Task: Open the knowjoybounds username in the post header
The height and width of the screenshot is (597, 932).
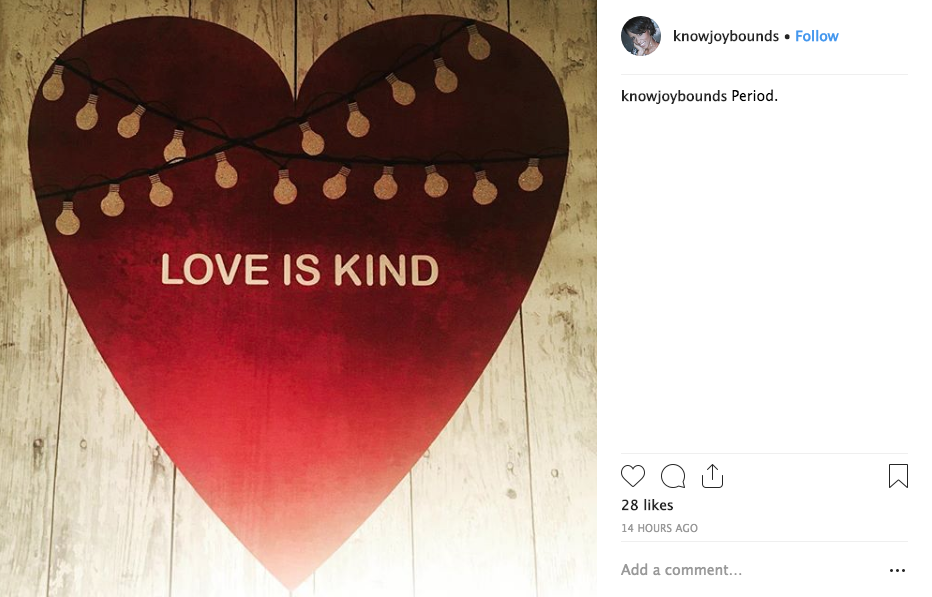Action: (726, 36)
